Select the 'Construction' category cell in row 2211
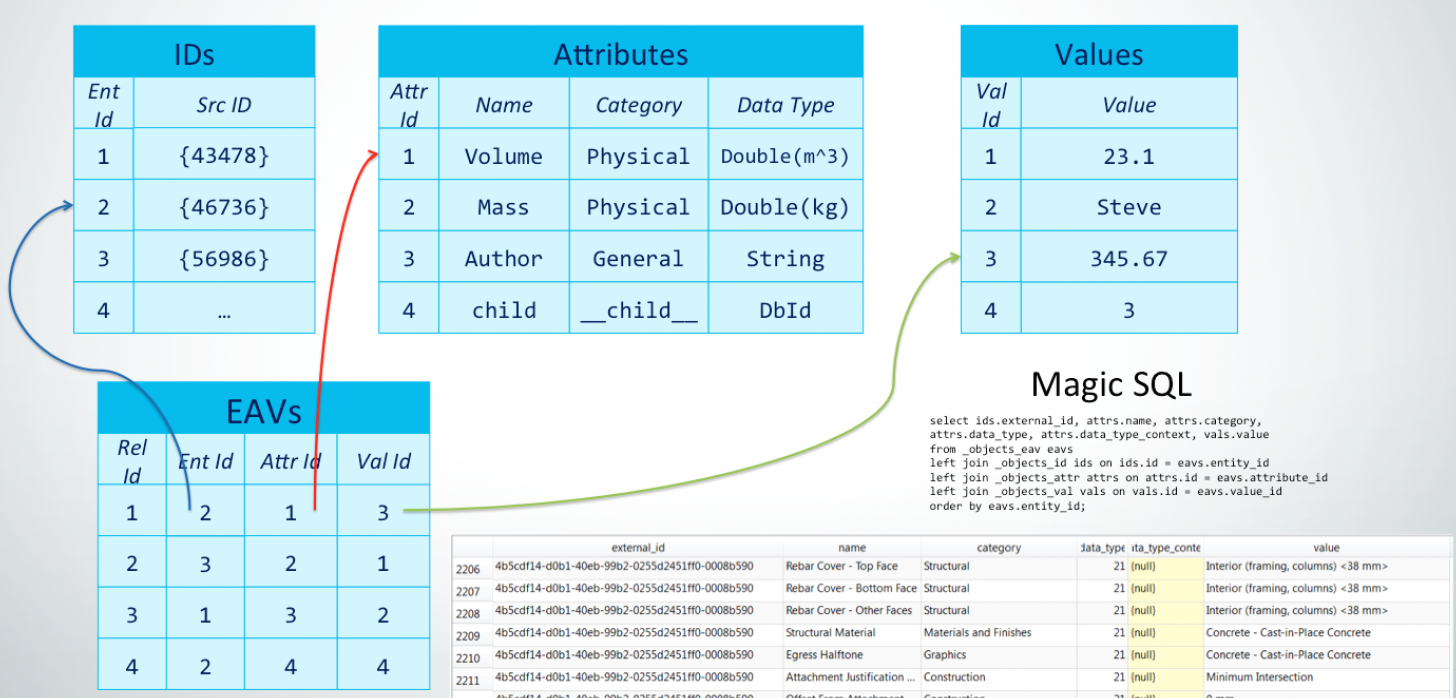This screenshot has height=698, width=1456. click(x=999, y=677)
